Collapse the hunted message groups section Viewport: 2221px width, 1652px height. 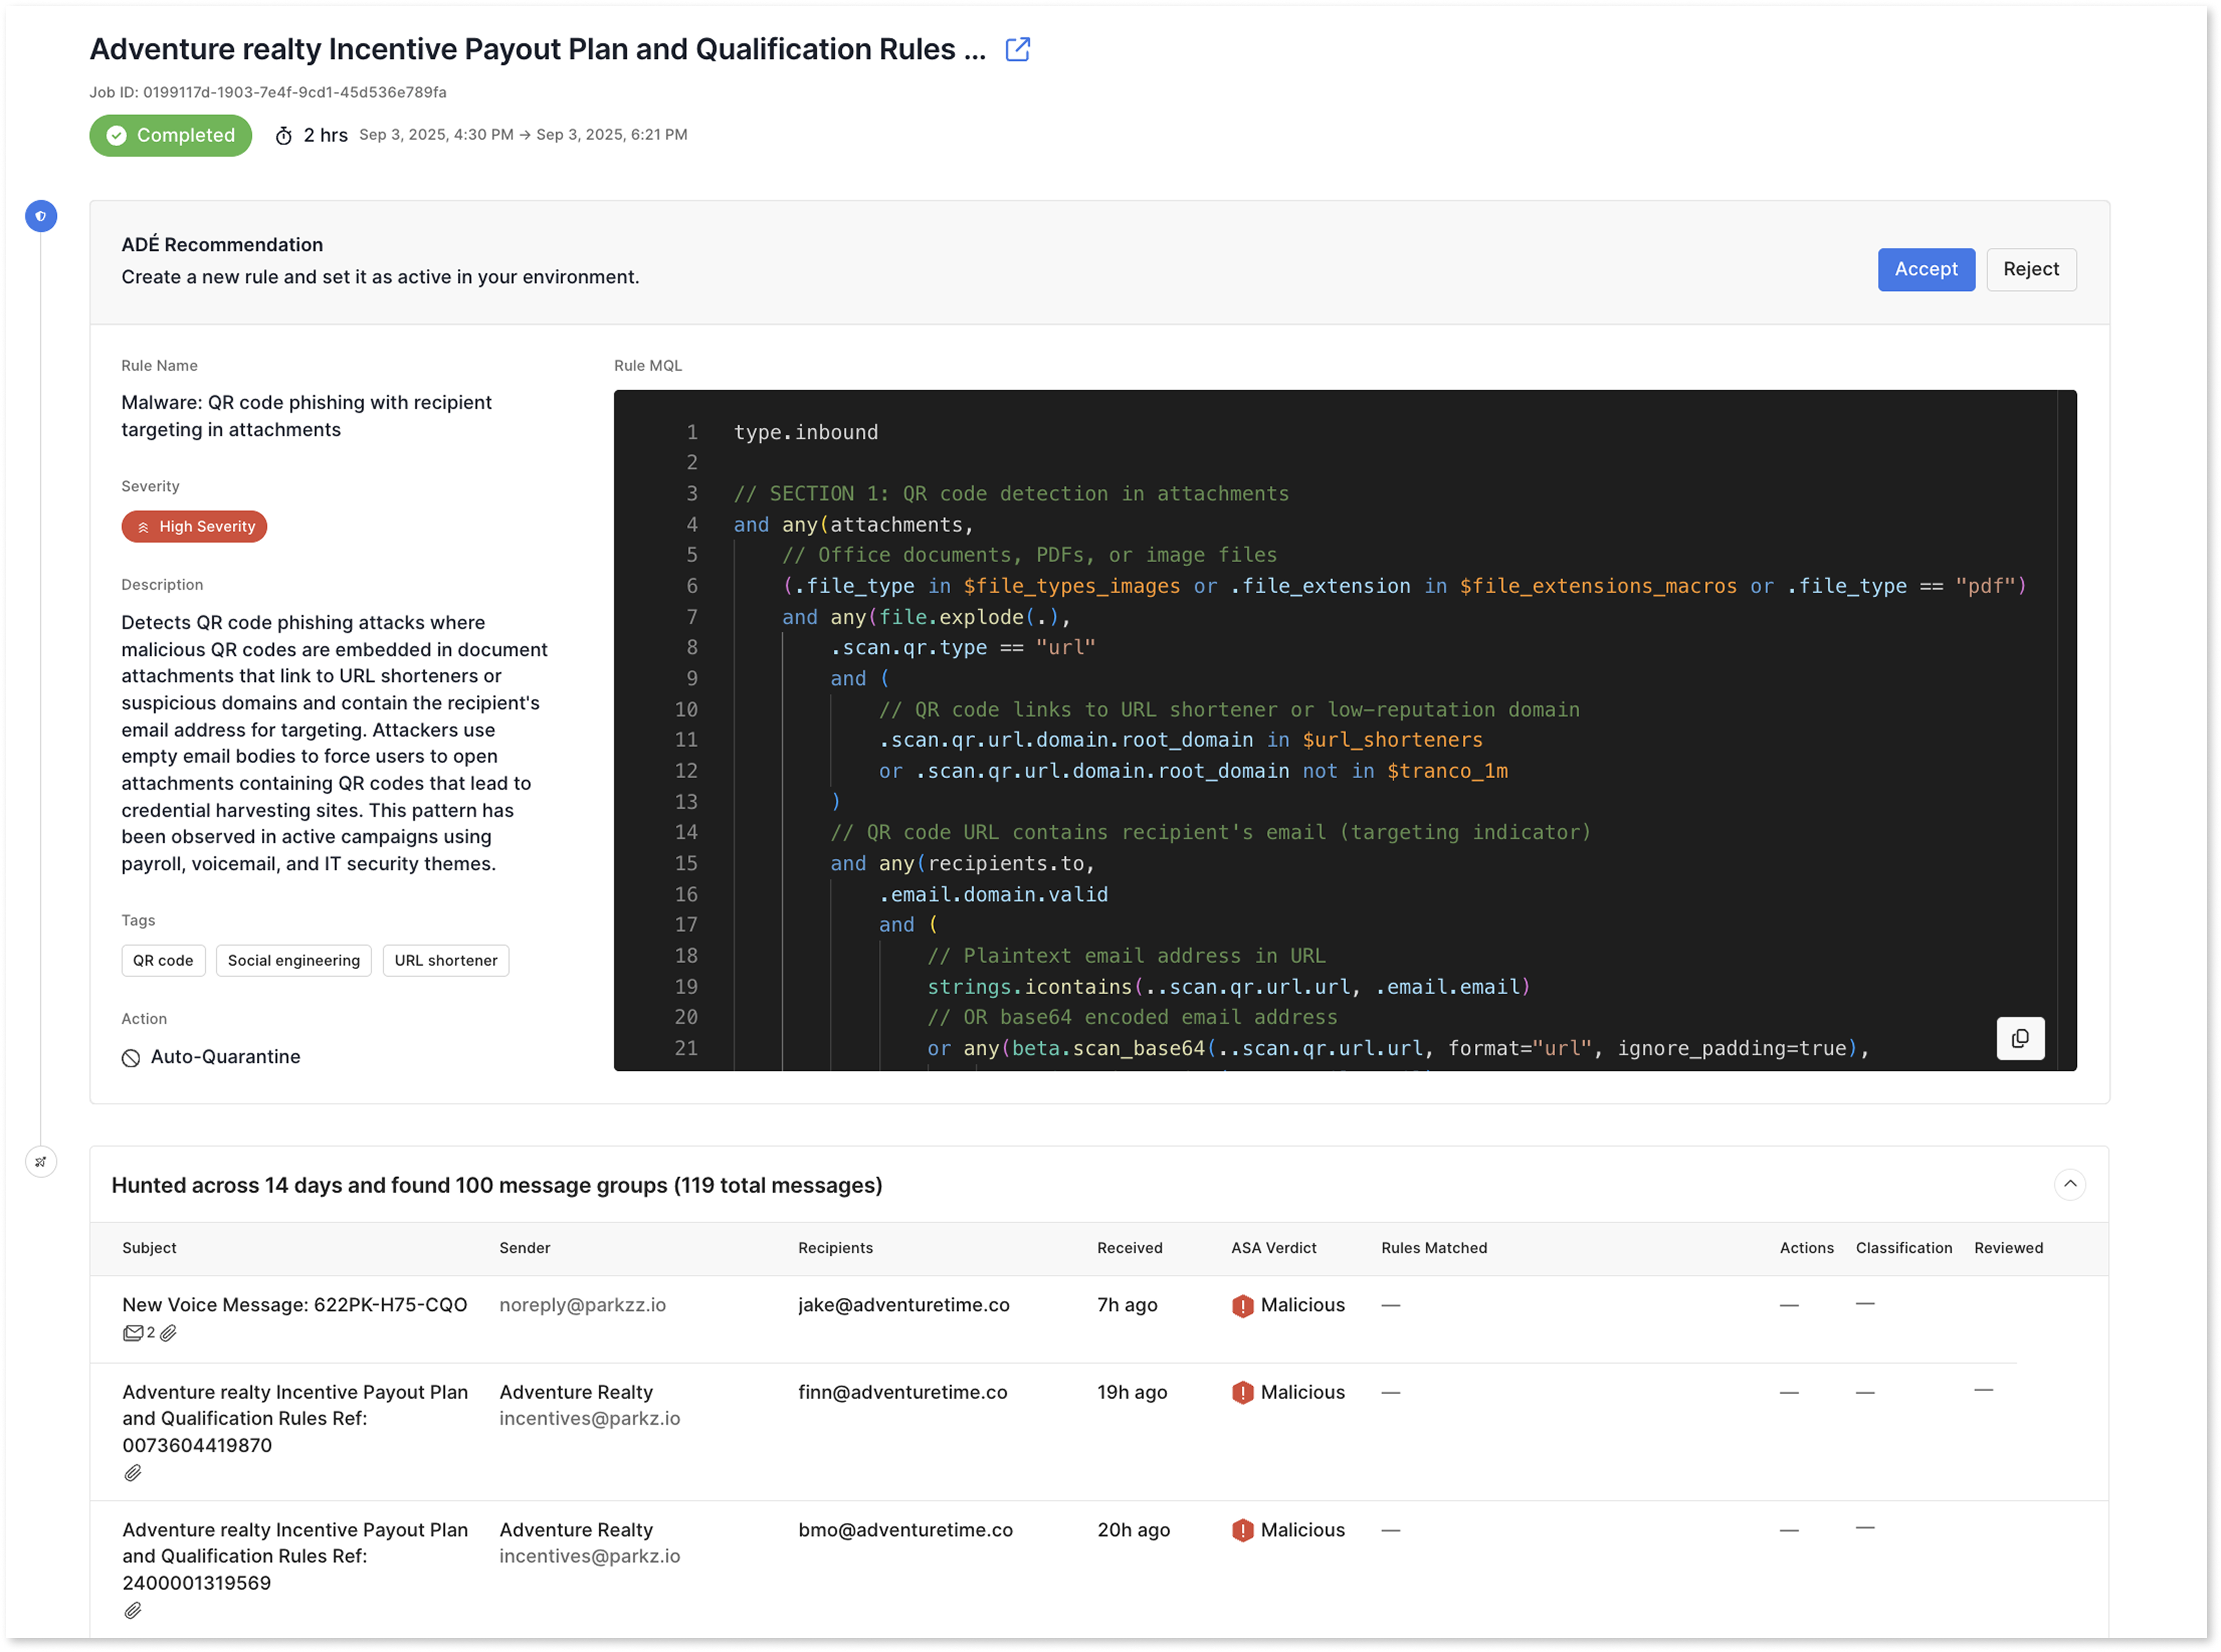(2069, 1184)
